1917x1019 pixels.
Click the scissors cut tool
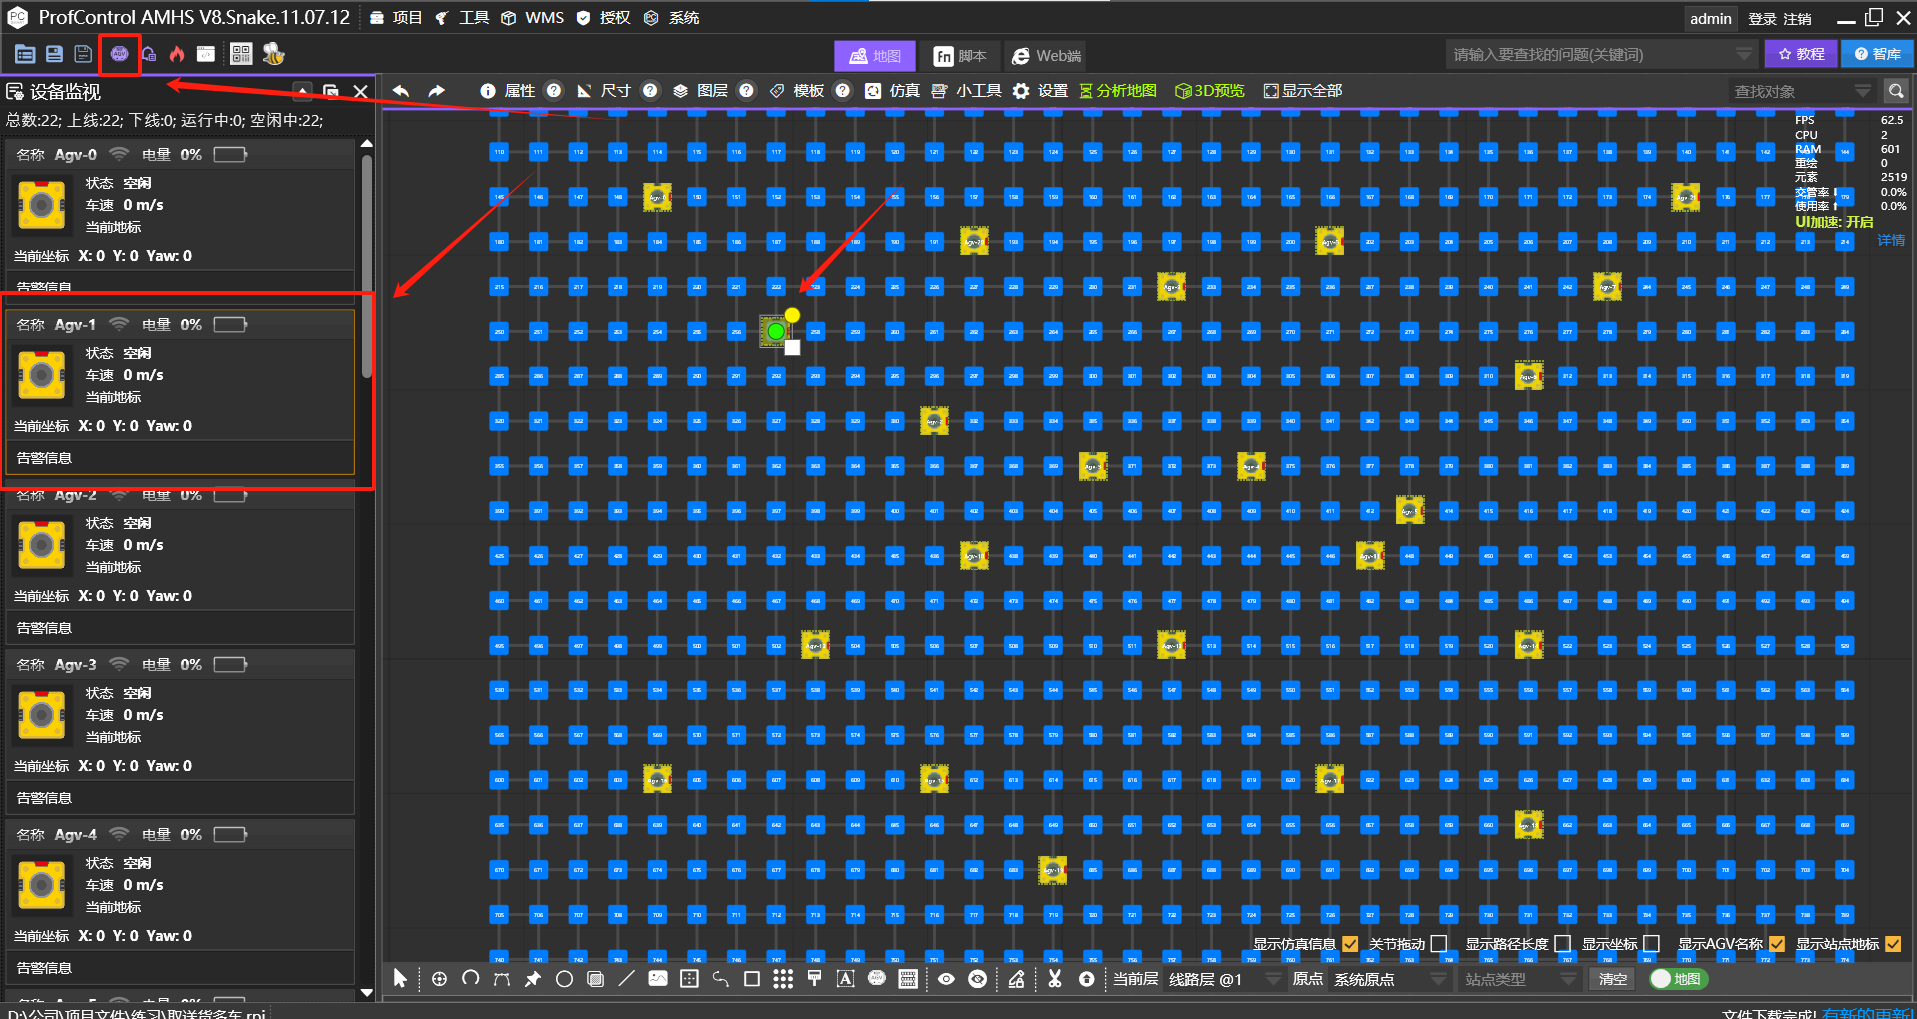[x=1054, y=979]
